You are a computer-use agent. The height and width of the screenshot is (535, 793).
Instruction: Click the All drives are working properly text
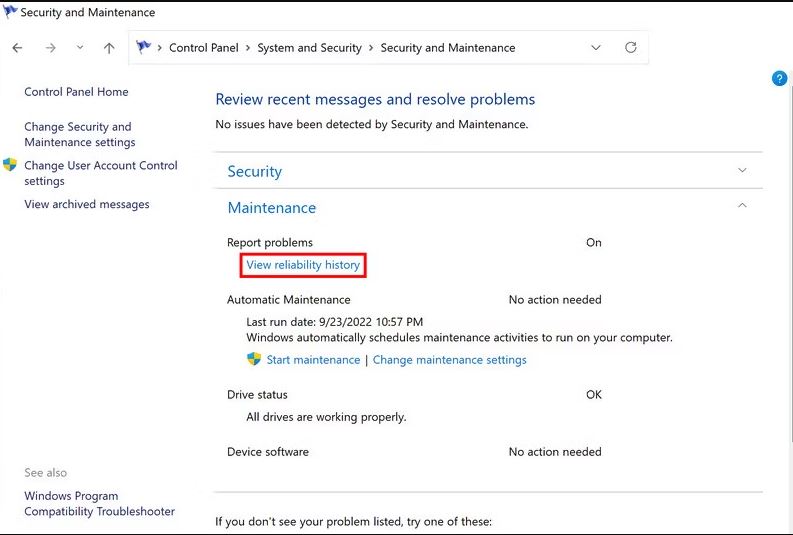tap(326, 417)
